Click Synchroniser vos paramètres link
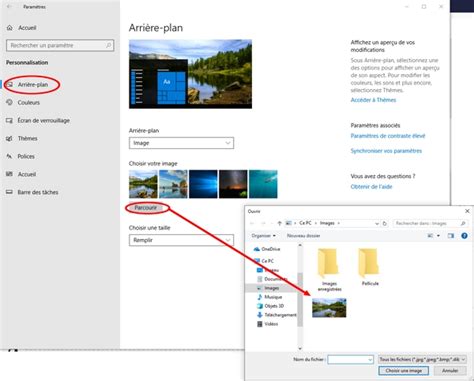Image resolution: width=474 pixels, height=381 pixels. point(386,151)
